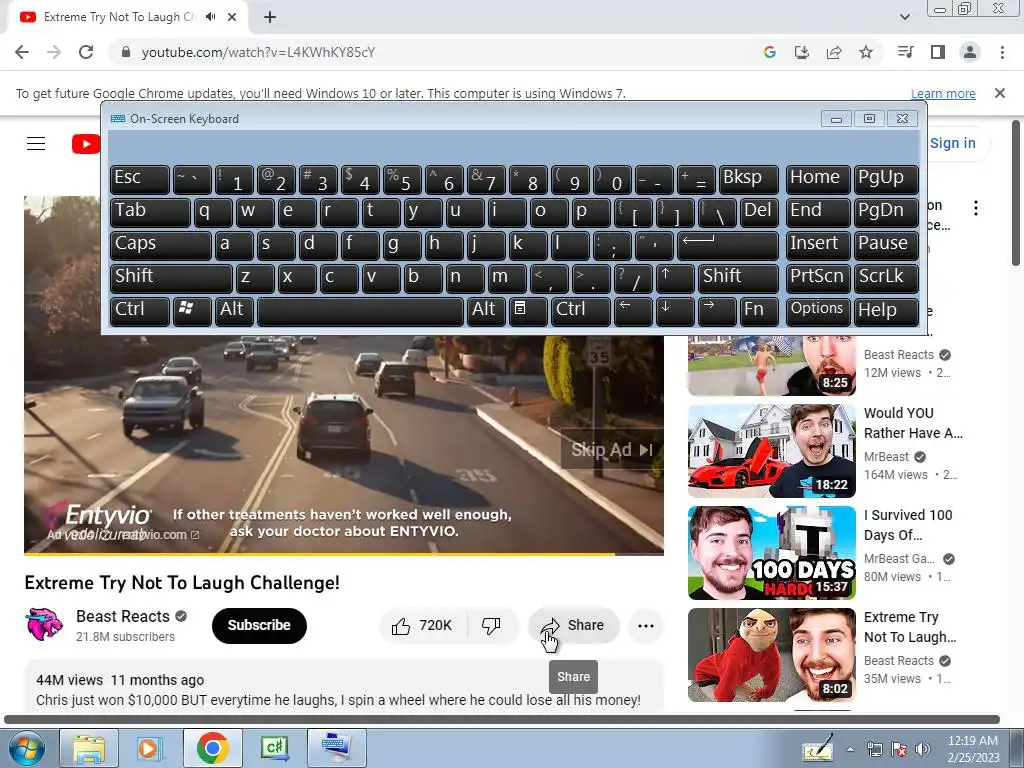
Task: Open the 8:02 Extreme Try Not To Laugh thumbnail
Action: click(x=772, y=654)
